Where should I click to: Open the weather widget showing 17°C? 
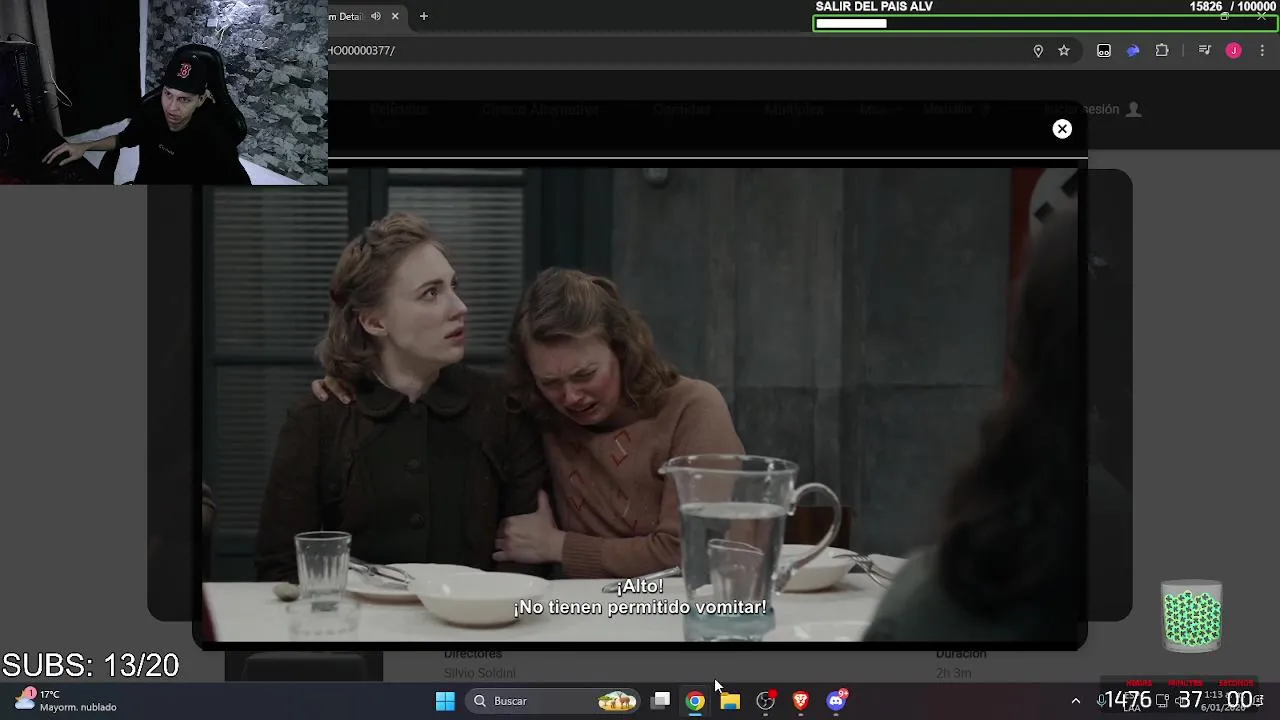[66, 700]
